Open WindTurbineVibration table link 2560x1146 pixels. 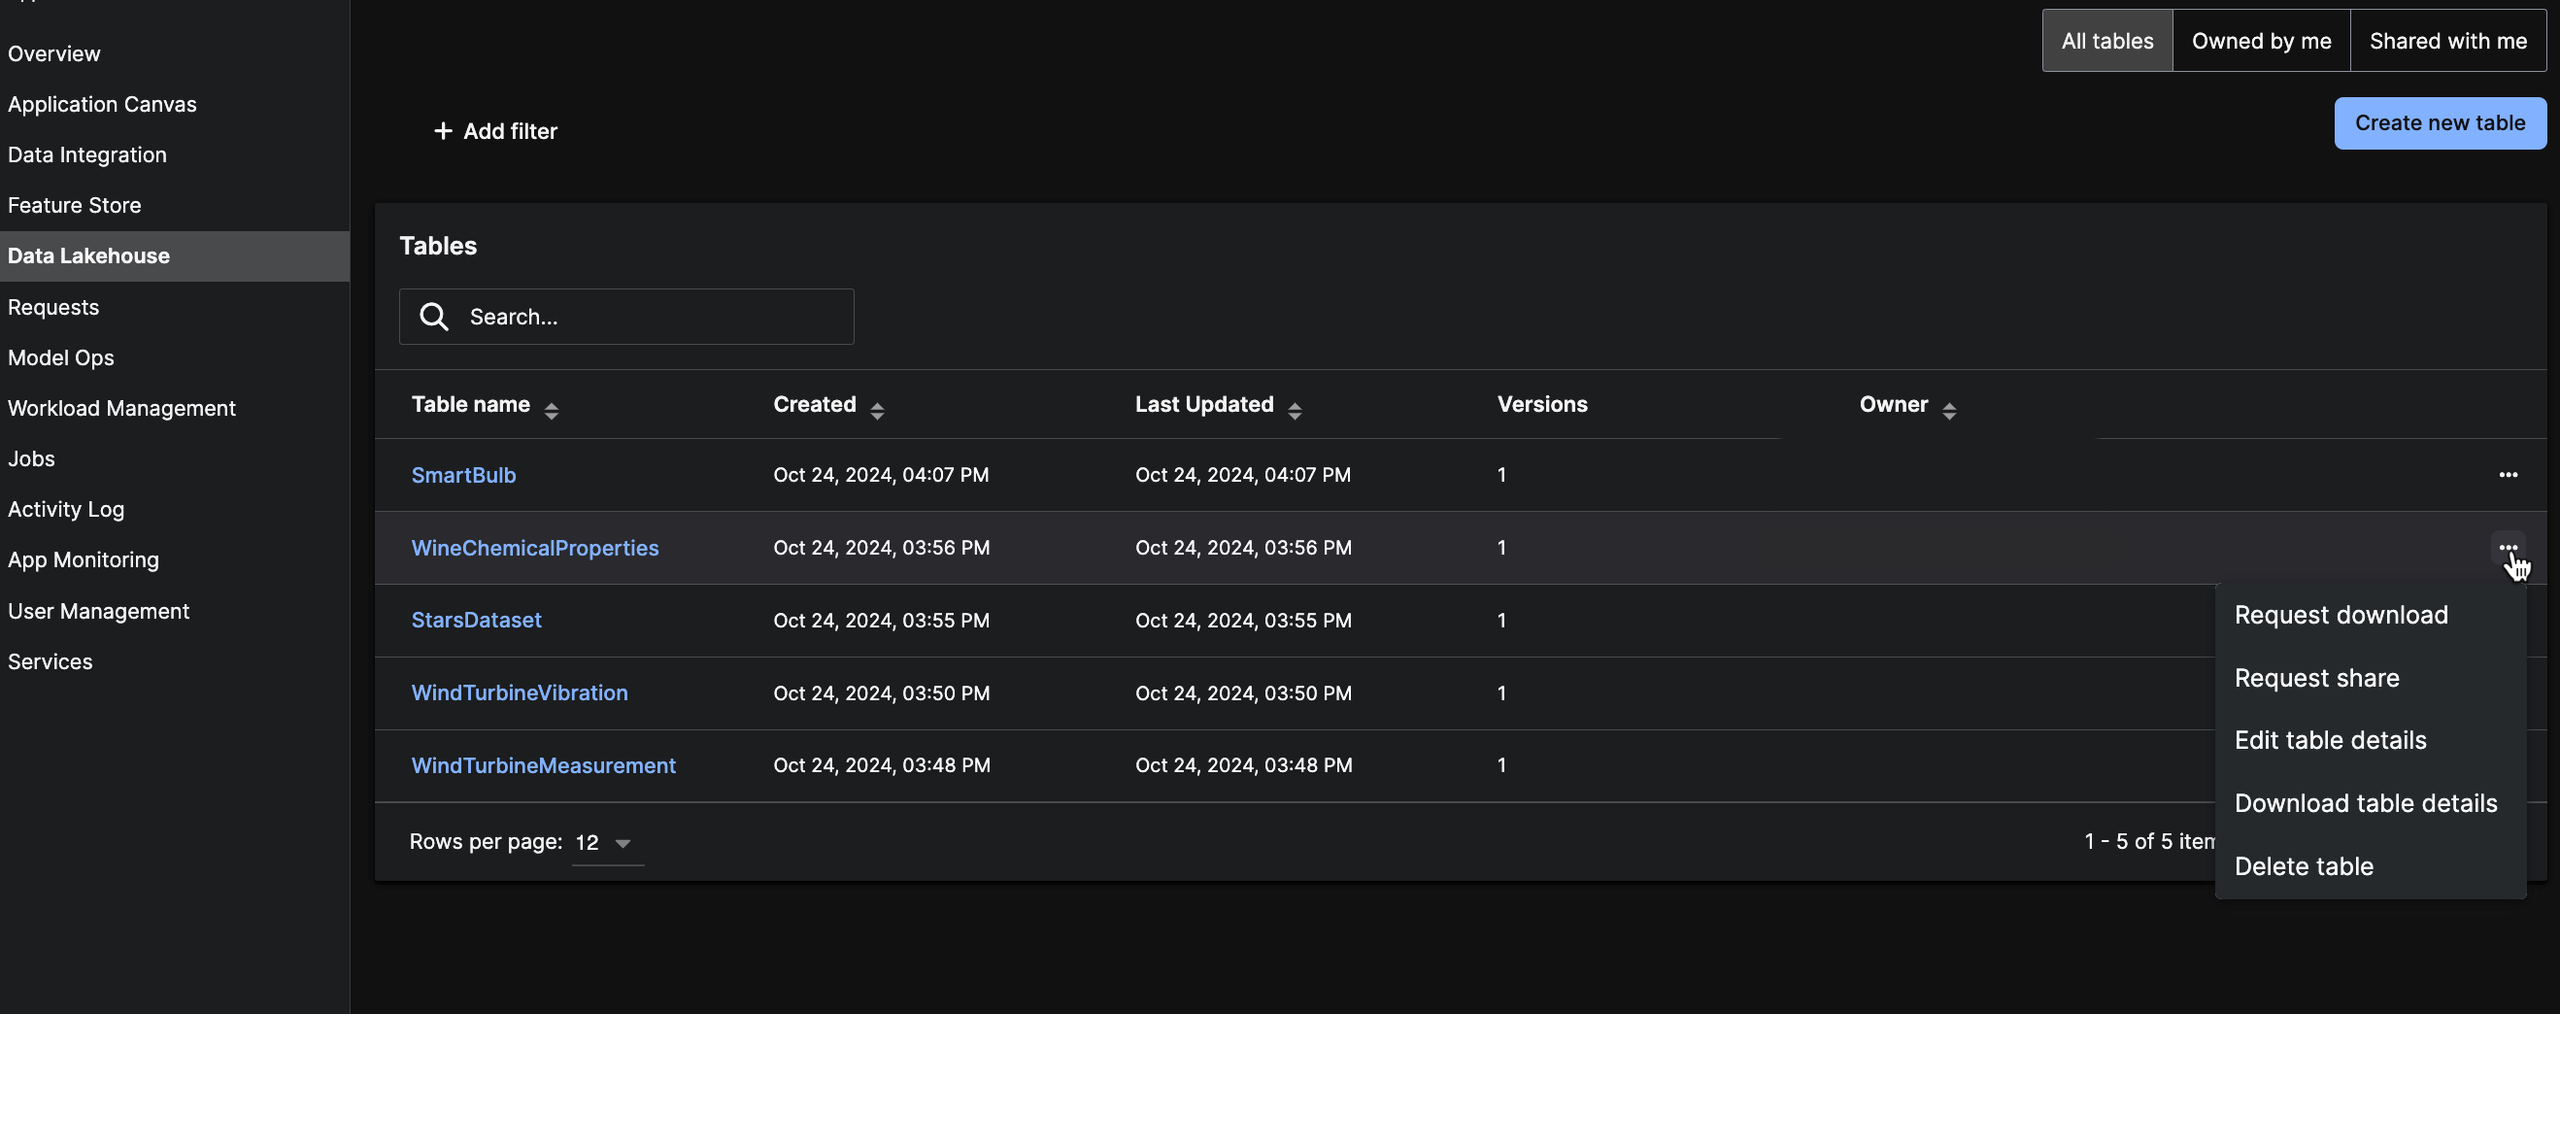519,693
